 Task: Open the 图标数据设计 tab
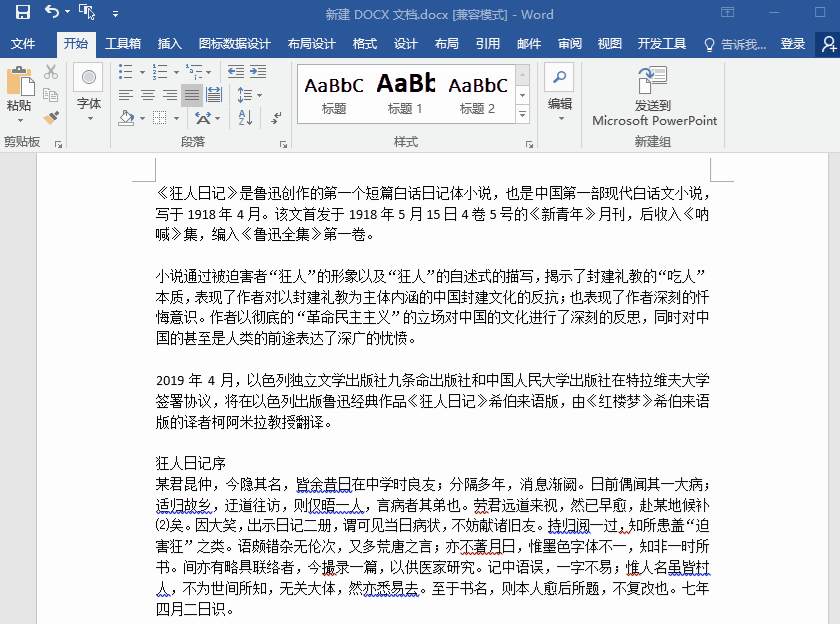pos(234,44)
